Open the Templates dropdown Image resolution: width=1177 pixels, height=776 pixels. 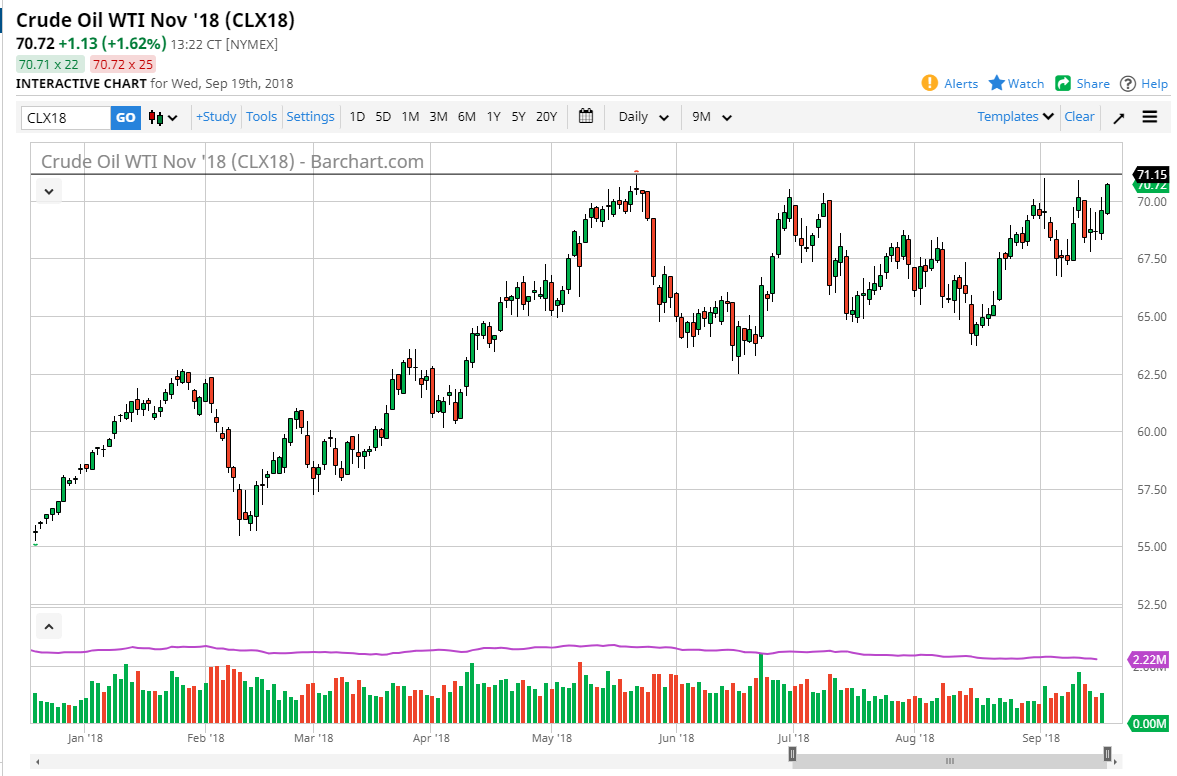pyautogui.click(x=1013, y=117)
